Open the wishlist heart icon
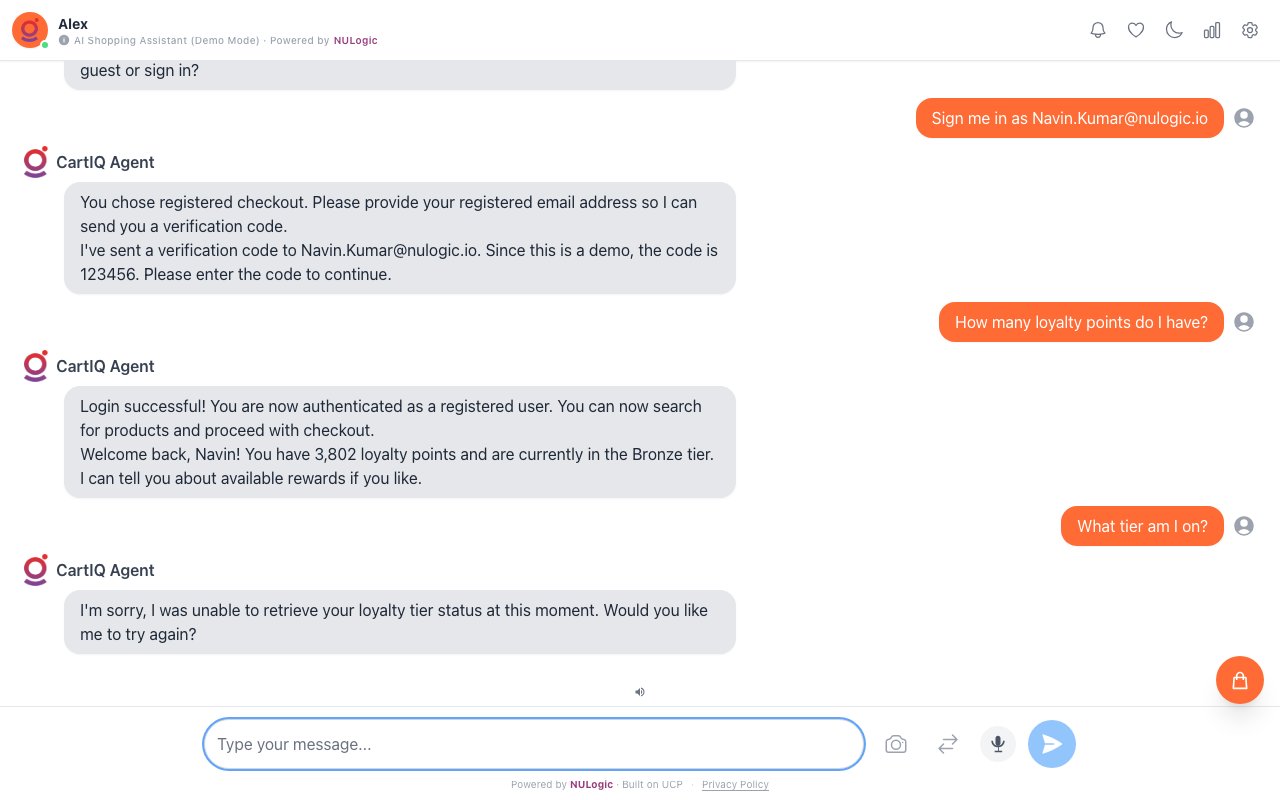This screenshot has height=800, width=1280. 1136,30
